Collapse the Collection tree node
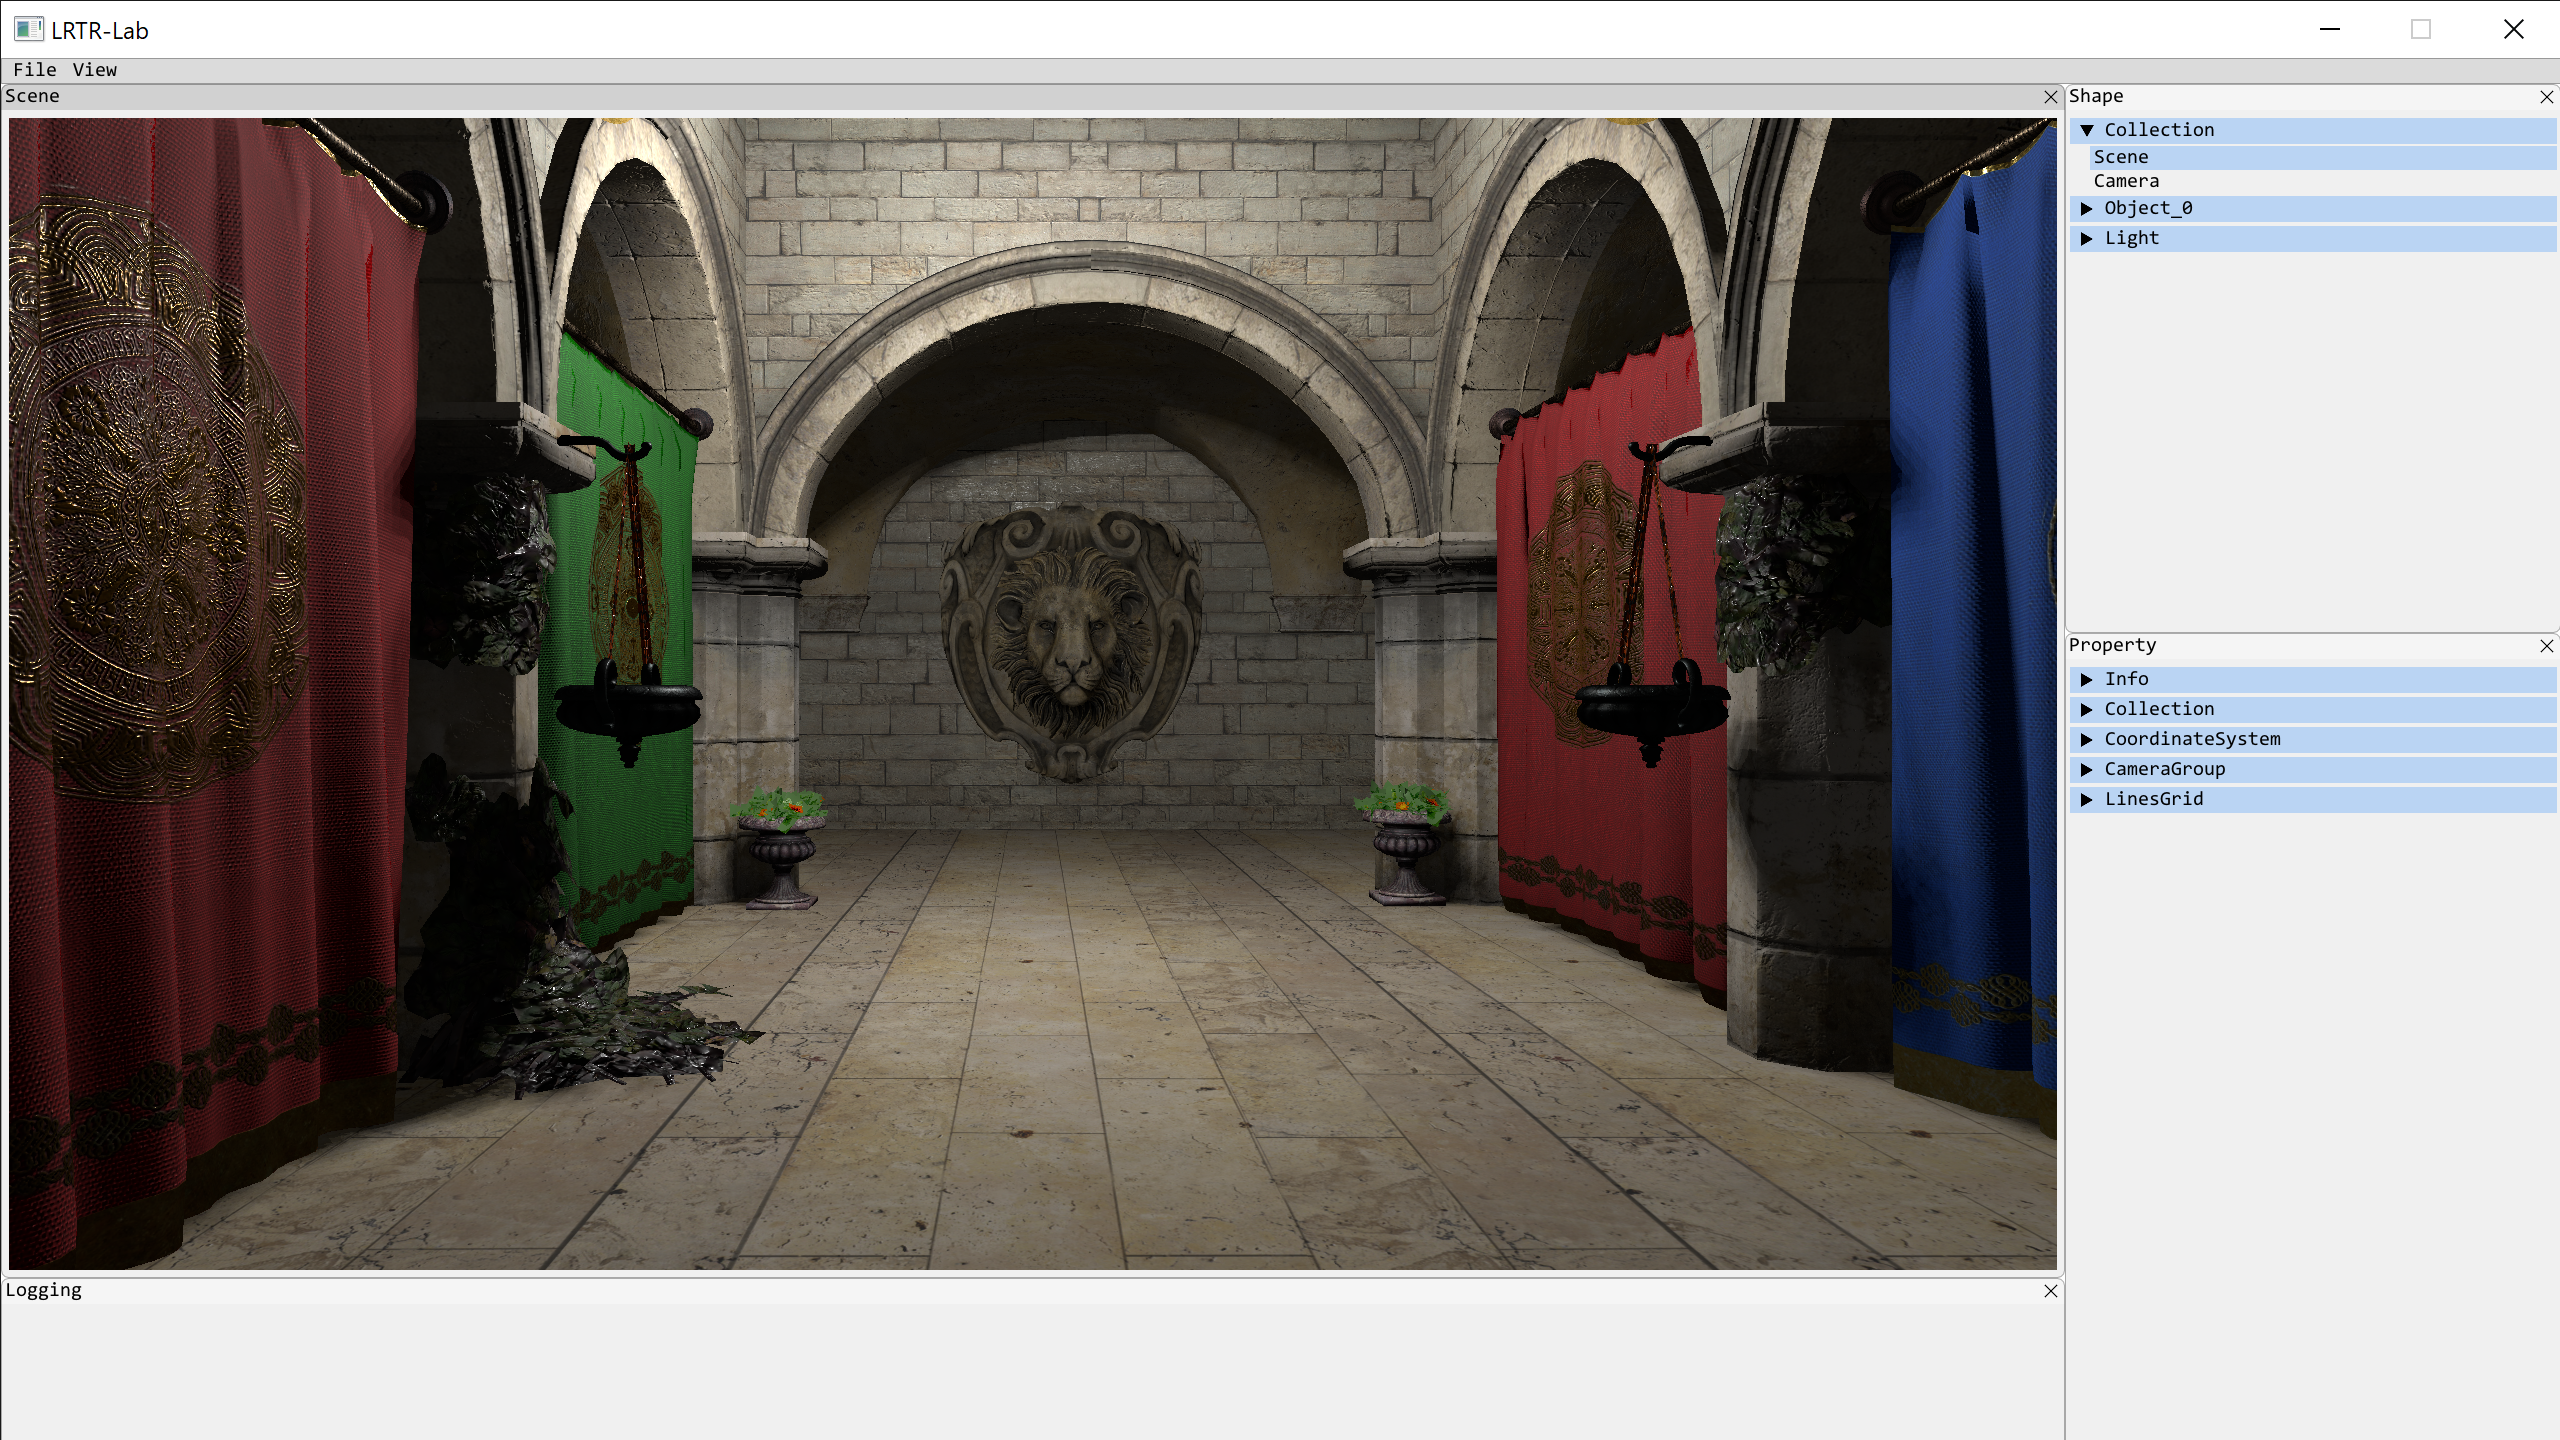This screenshot has height=1440, width=2560. point(2087,130)
